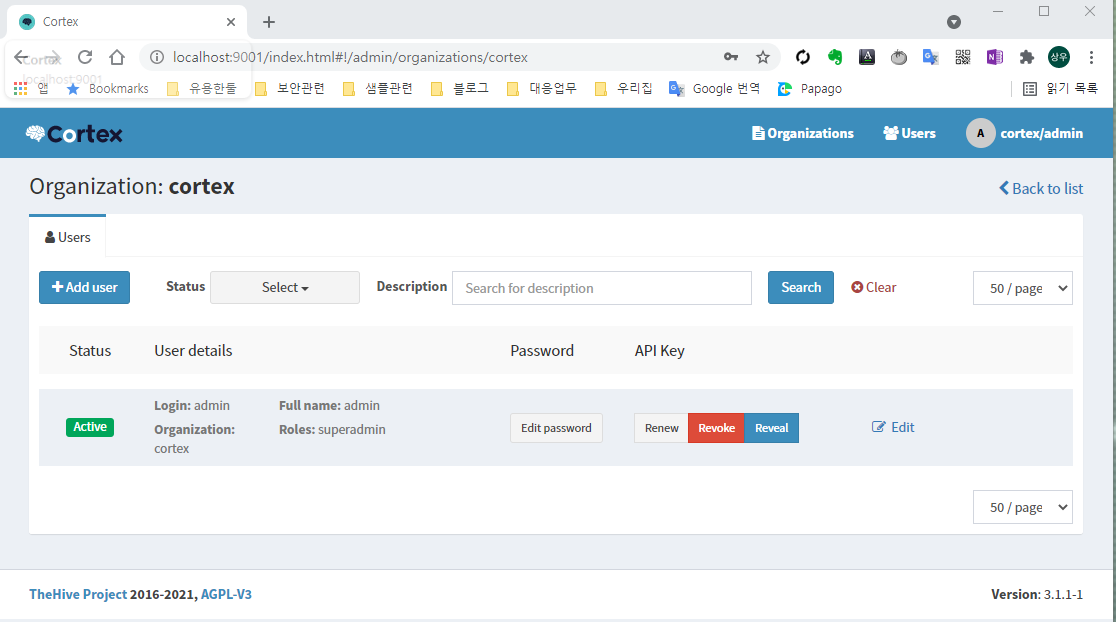Focus the description search field
This screenshot has width=1116, height=622.
tap(601, 288)
